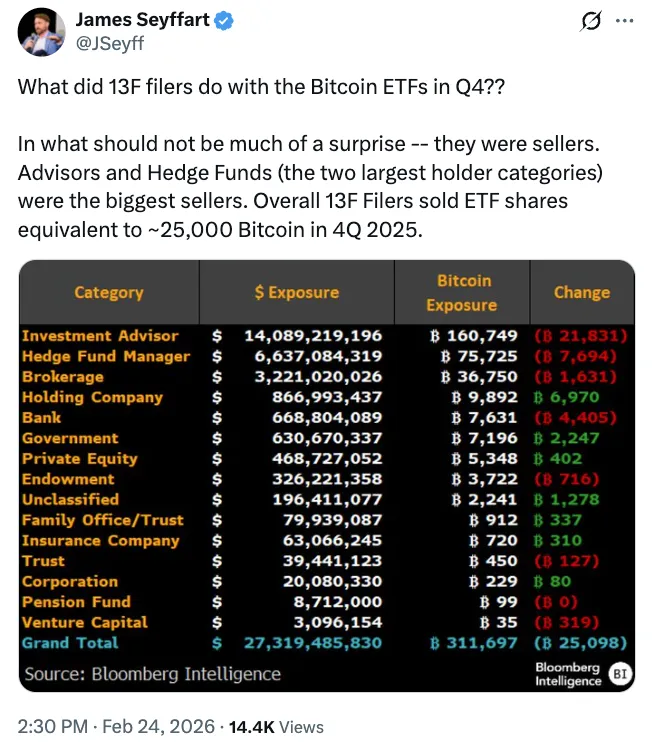Open the tweet's more options ellipsis
Image resolution: width=655 pixels, height=749 pixels.
tap(624, 21)
